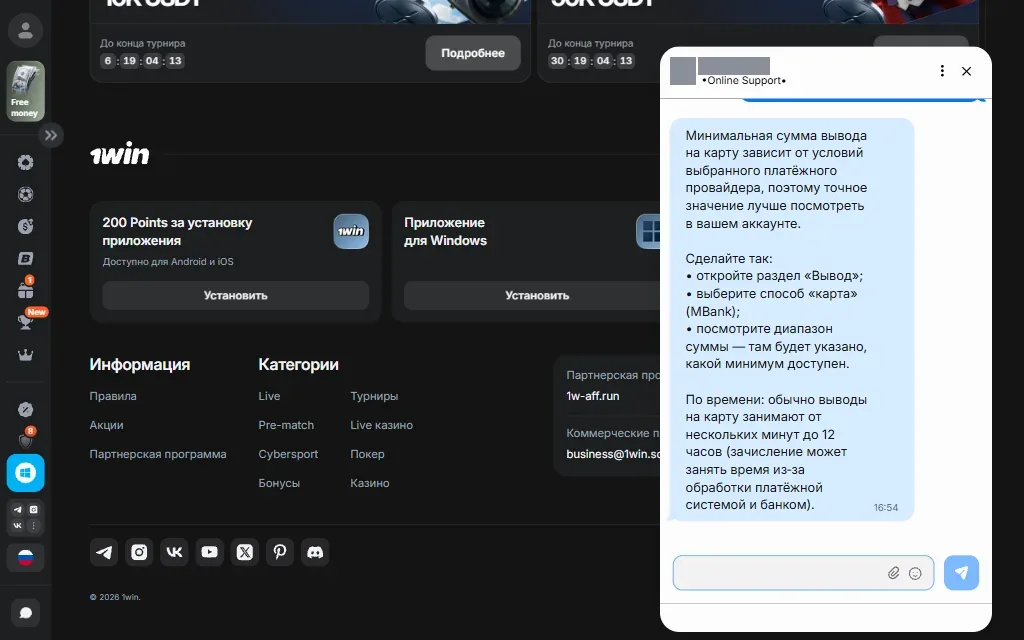Screen dimensions: 1024x640
Task: Open the Instagram footer icon
Action: (x=139, y=552)
